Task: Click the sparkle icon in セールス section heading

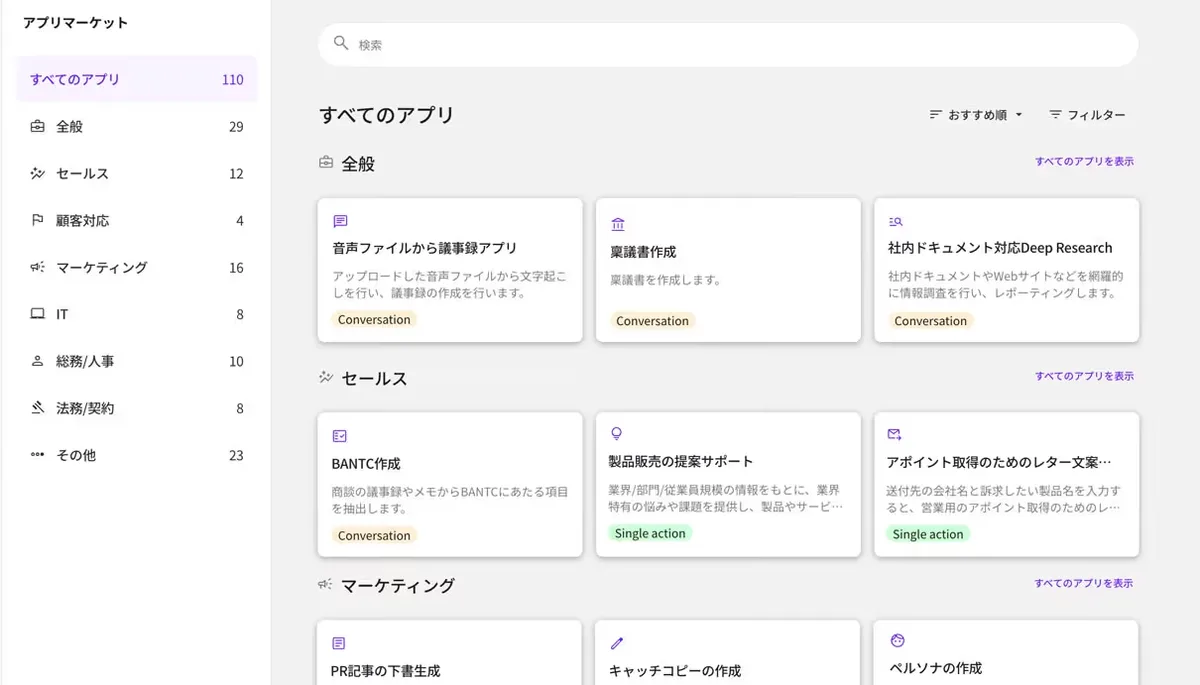Action: (x=326, y=377)
